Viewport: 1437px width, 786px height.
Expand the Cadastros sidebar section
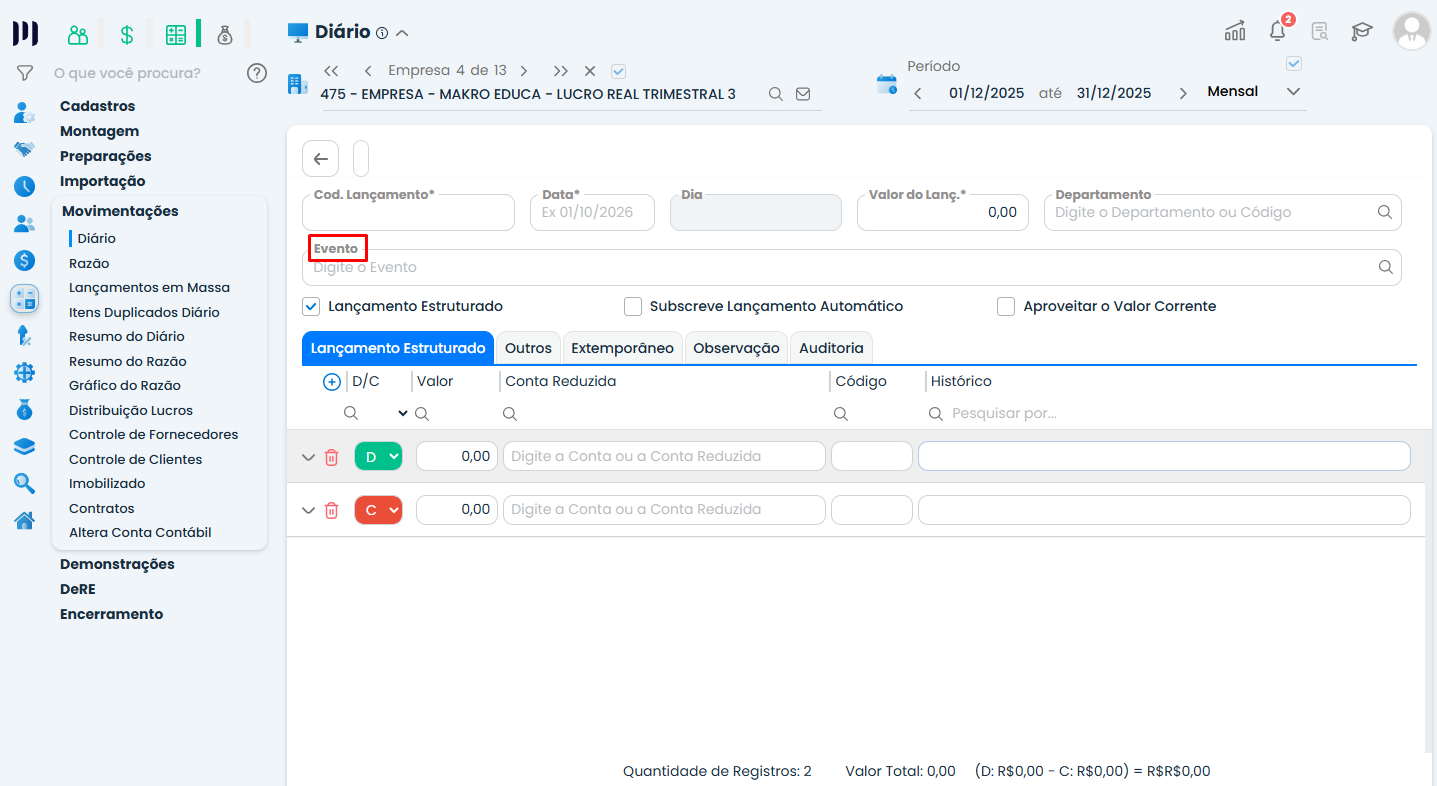97,106
